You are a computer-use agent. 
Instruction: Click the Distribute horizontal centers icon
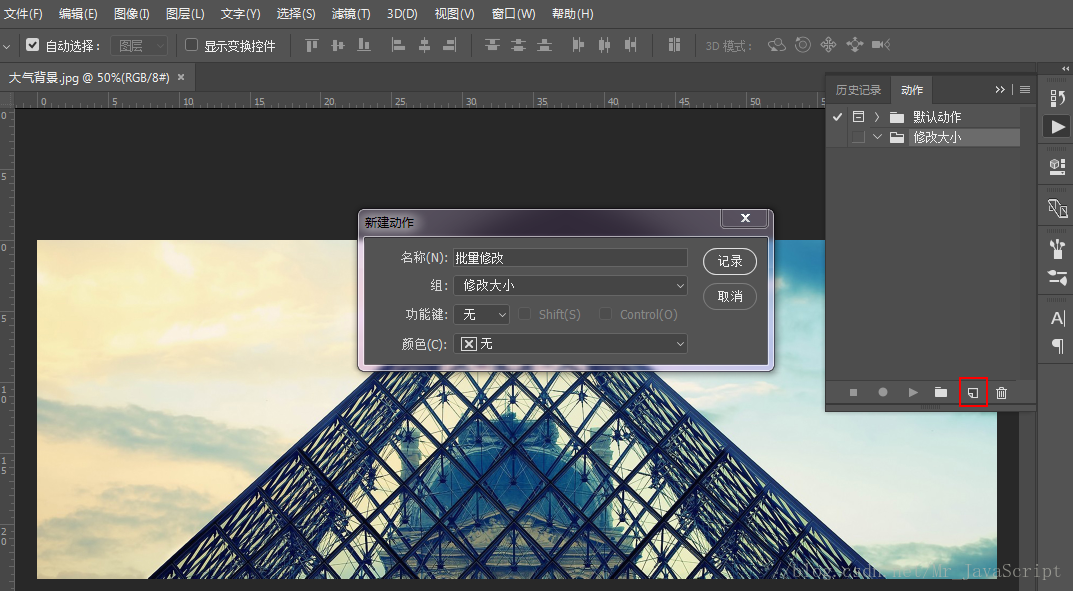tap(604, 45)
